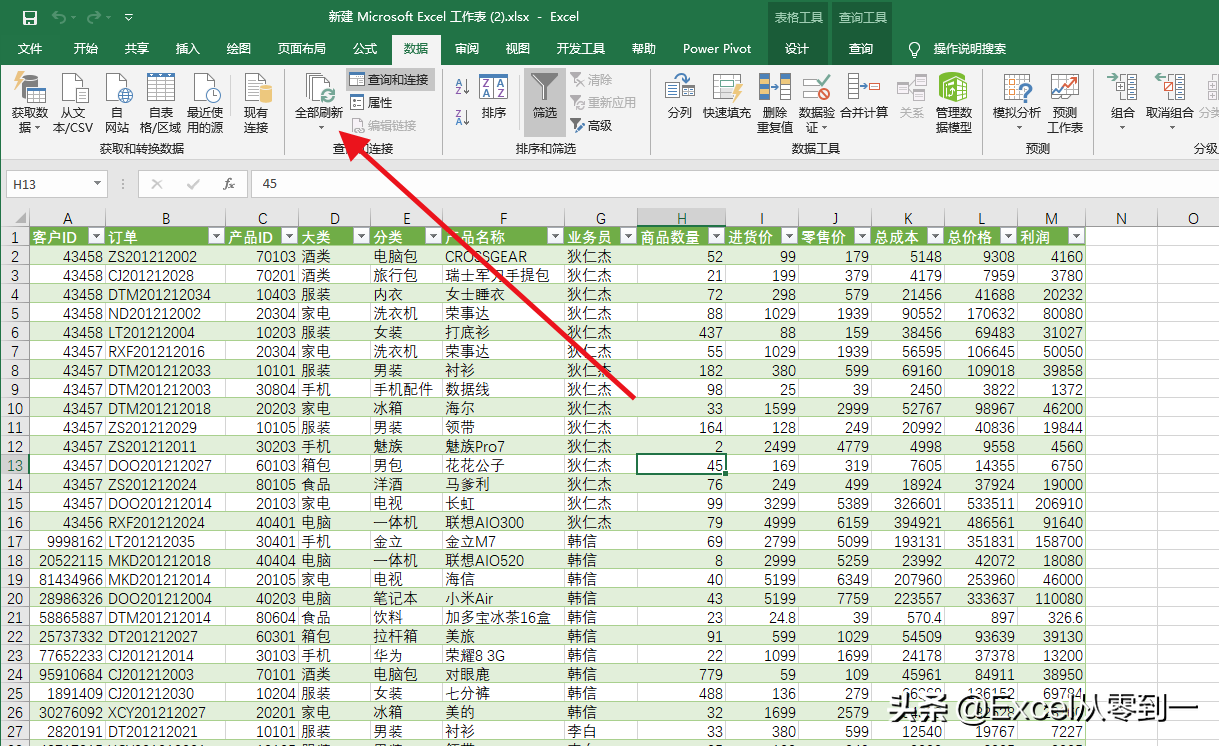Image resolution: width=1219 pixels, height=746 pixels.
Task: Expand the Refresh All dropdown arrow
Action: [x=321, y=128]
